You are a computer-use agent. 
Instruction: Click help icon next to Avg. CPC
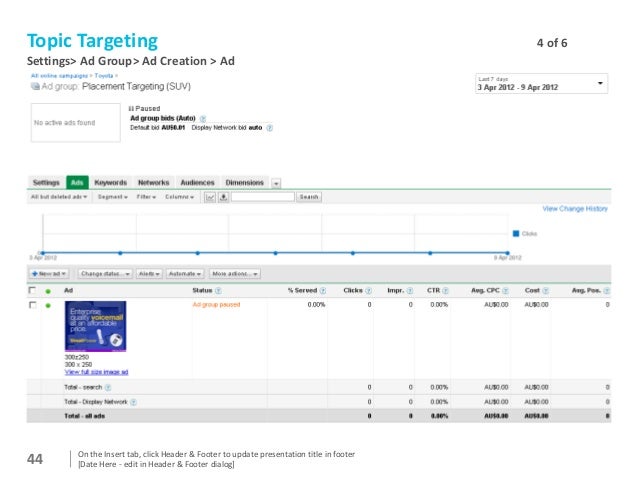509,290
